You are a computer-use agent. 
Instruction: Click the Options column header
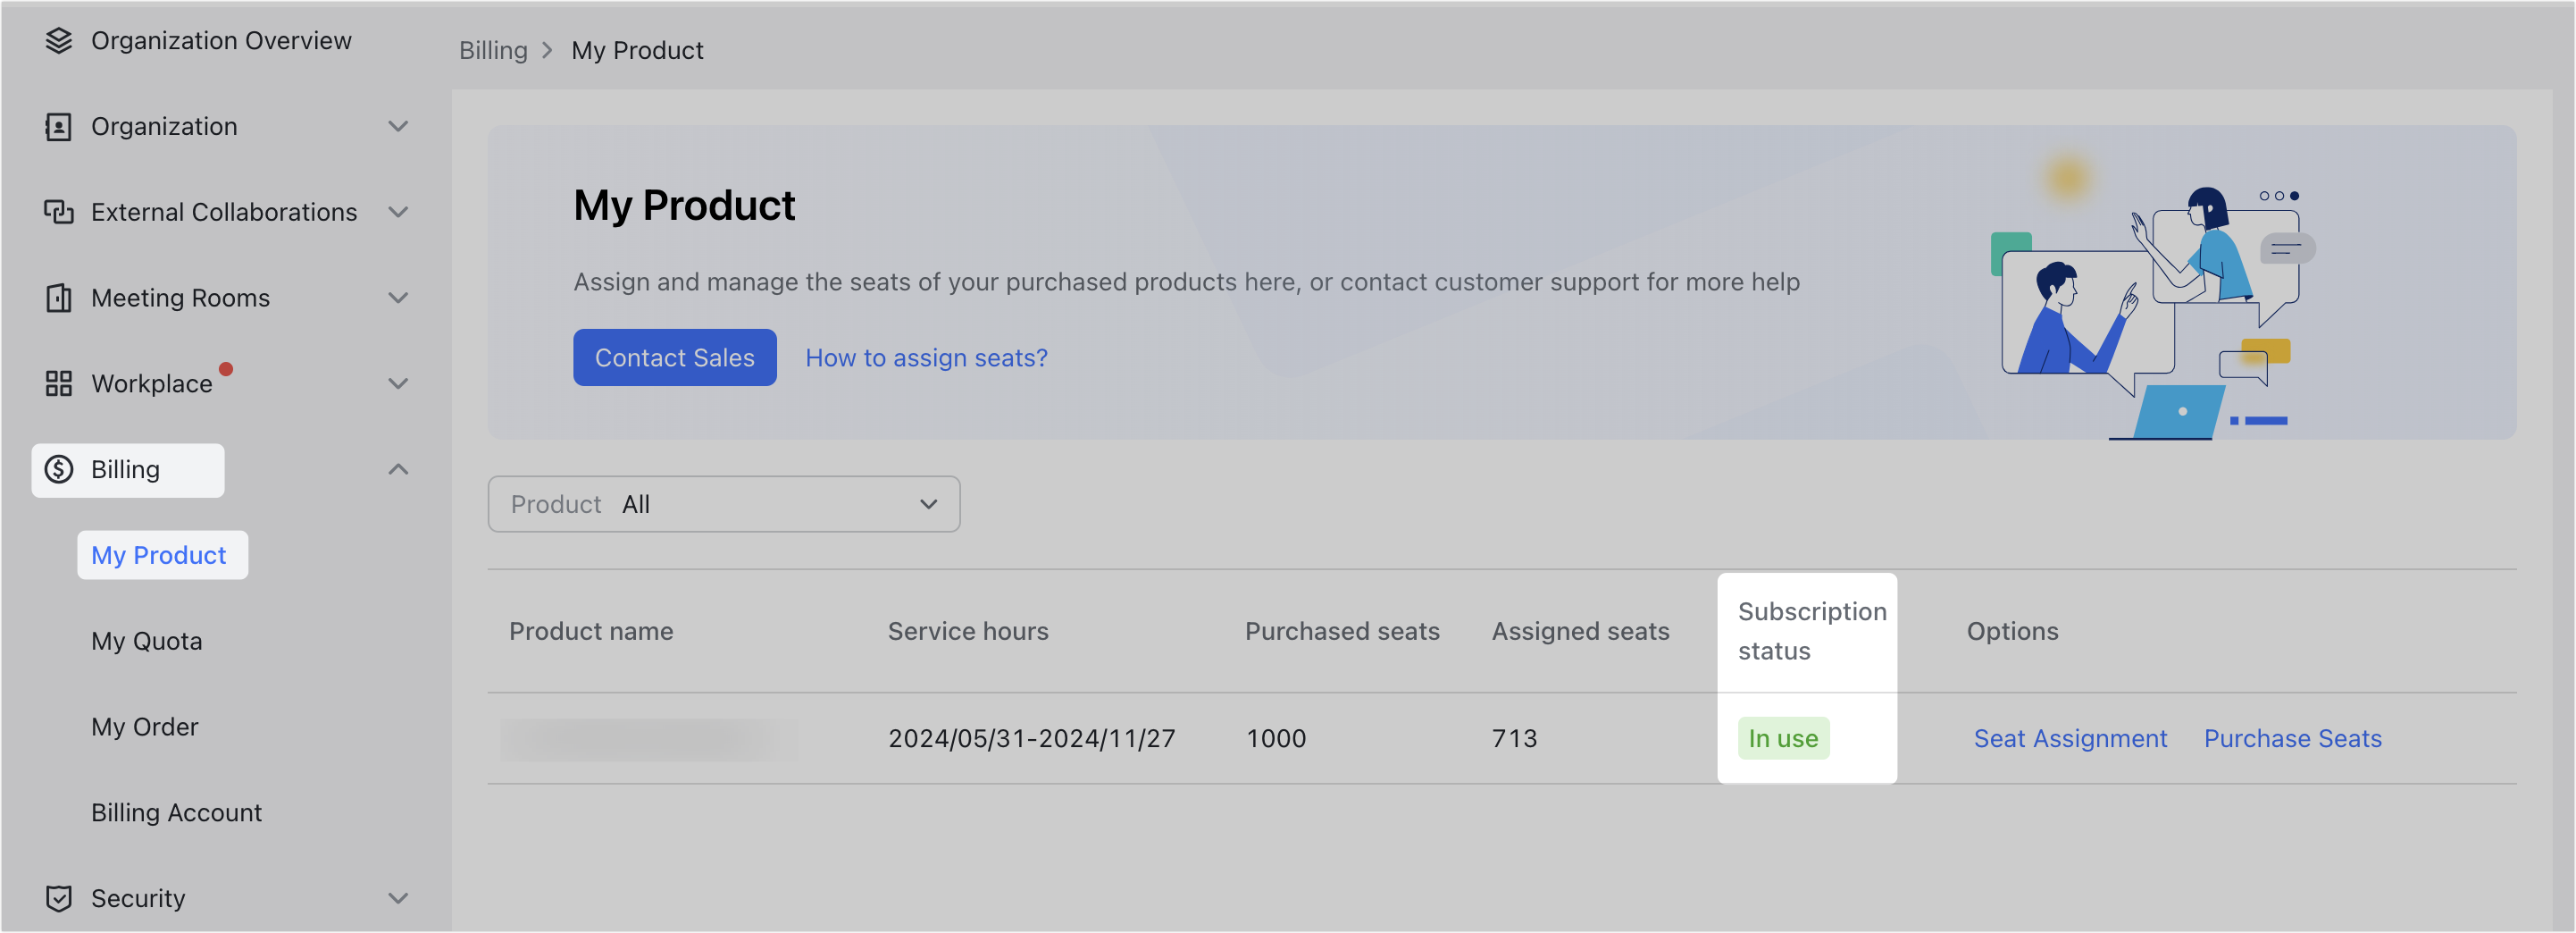2012,631
